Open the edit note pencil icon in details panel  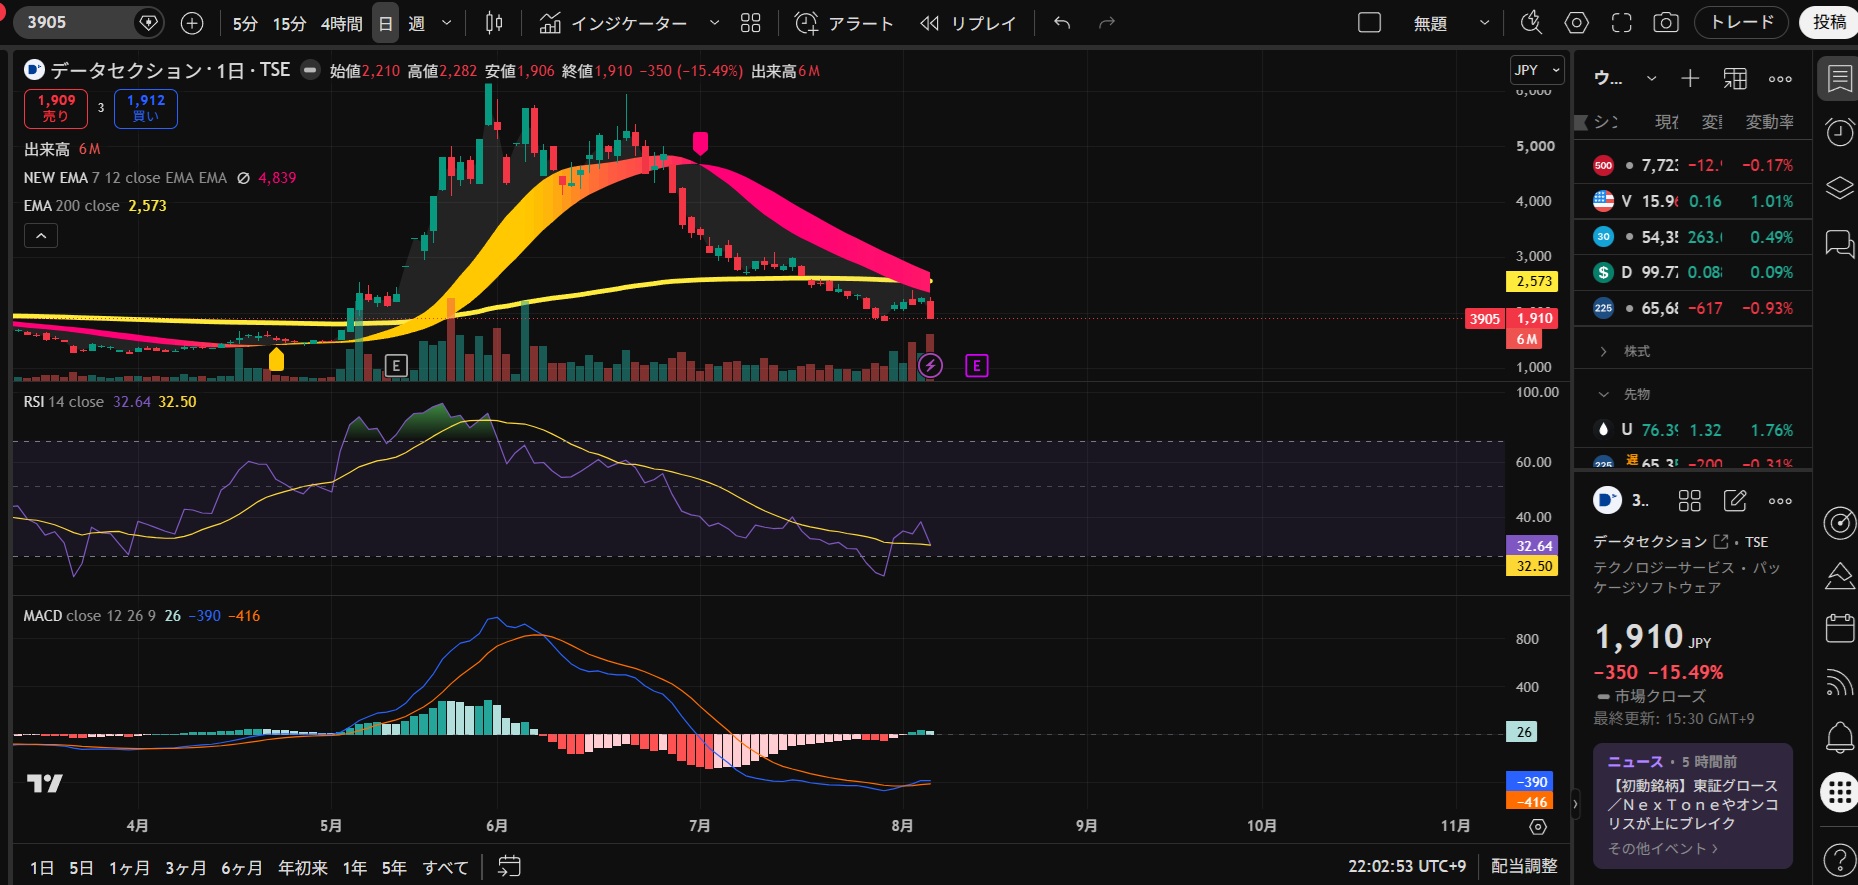[1735, 501]
